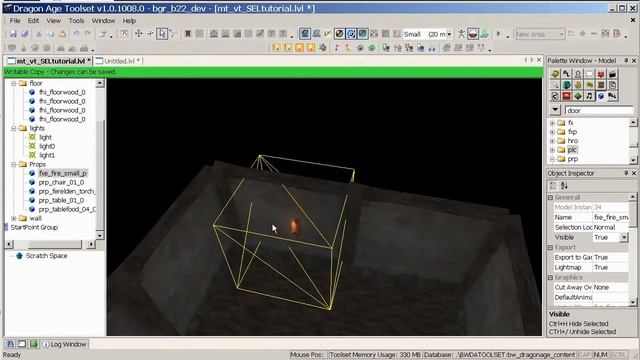Click the document page palette icon

tap(612, 85)
